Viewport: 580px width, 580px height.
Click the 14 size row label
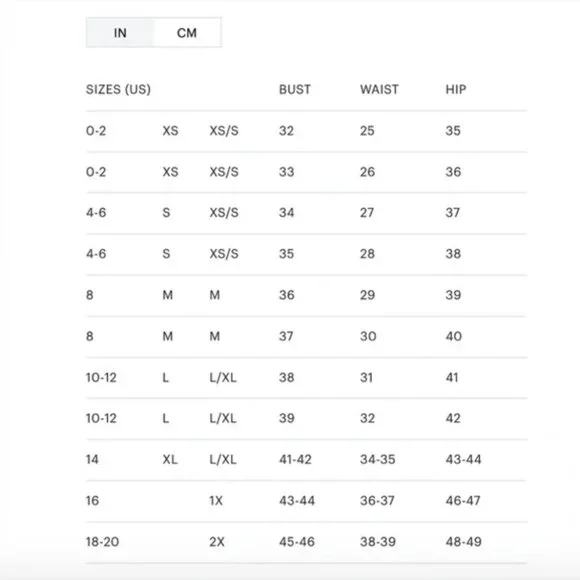click(92, 459)
